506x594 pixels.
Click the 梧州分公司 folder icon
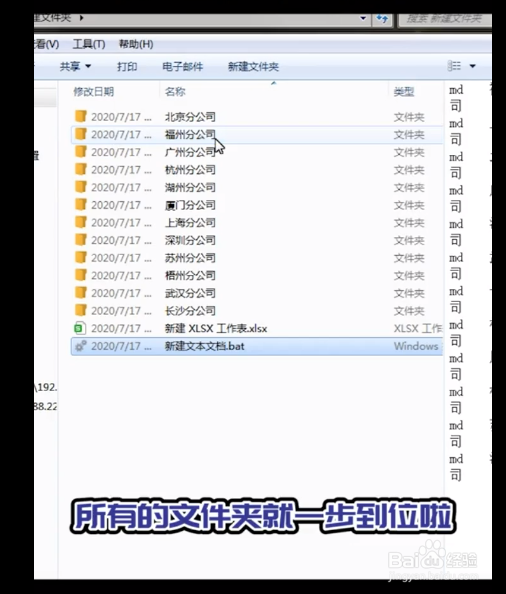(80, 275)
